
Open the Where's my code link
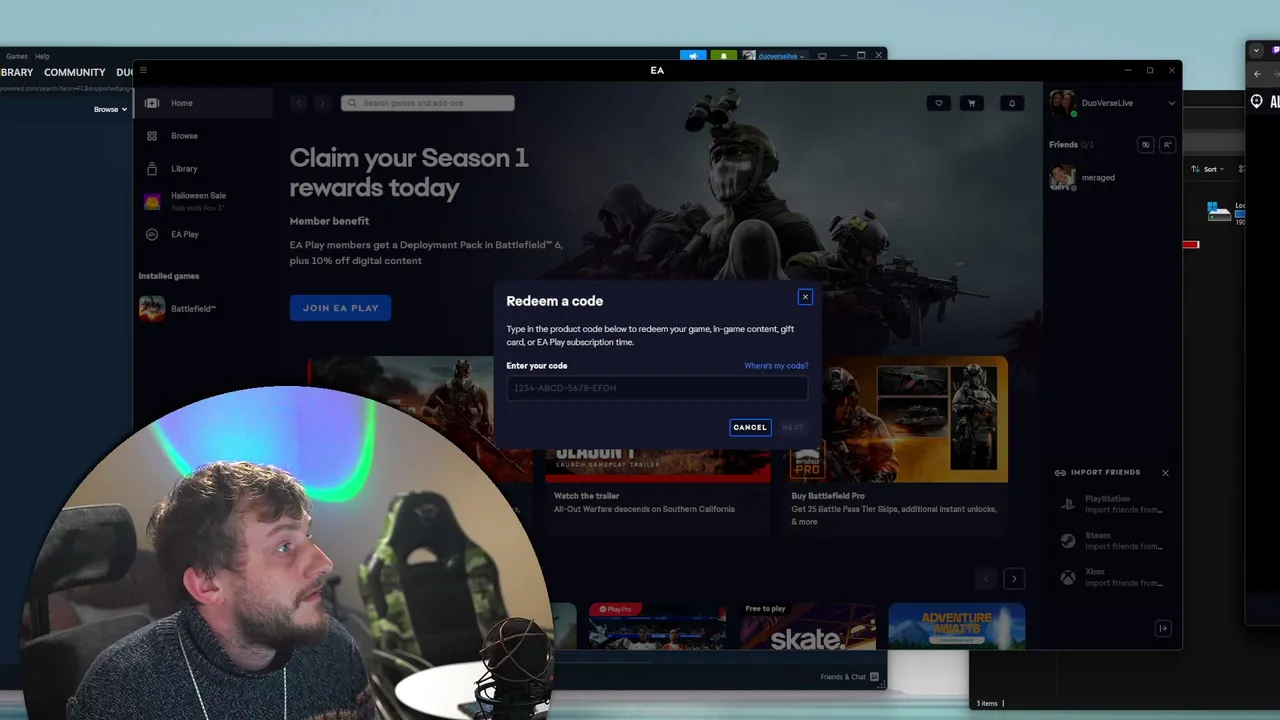[x=776, y=366]
